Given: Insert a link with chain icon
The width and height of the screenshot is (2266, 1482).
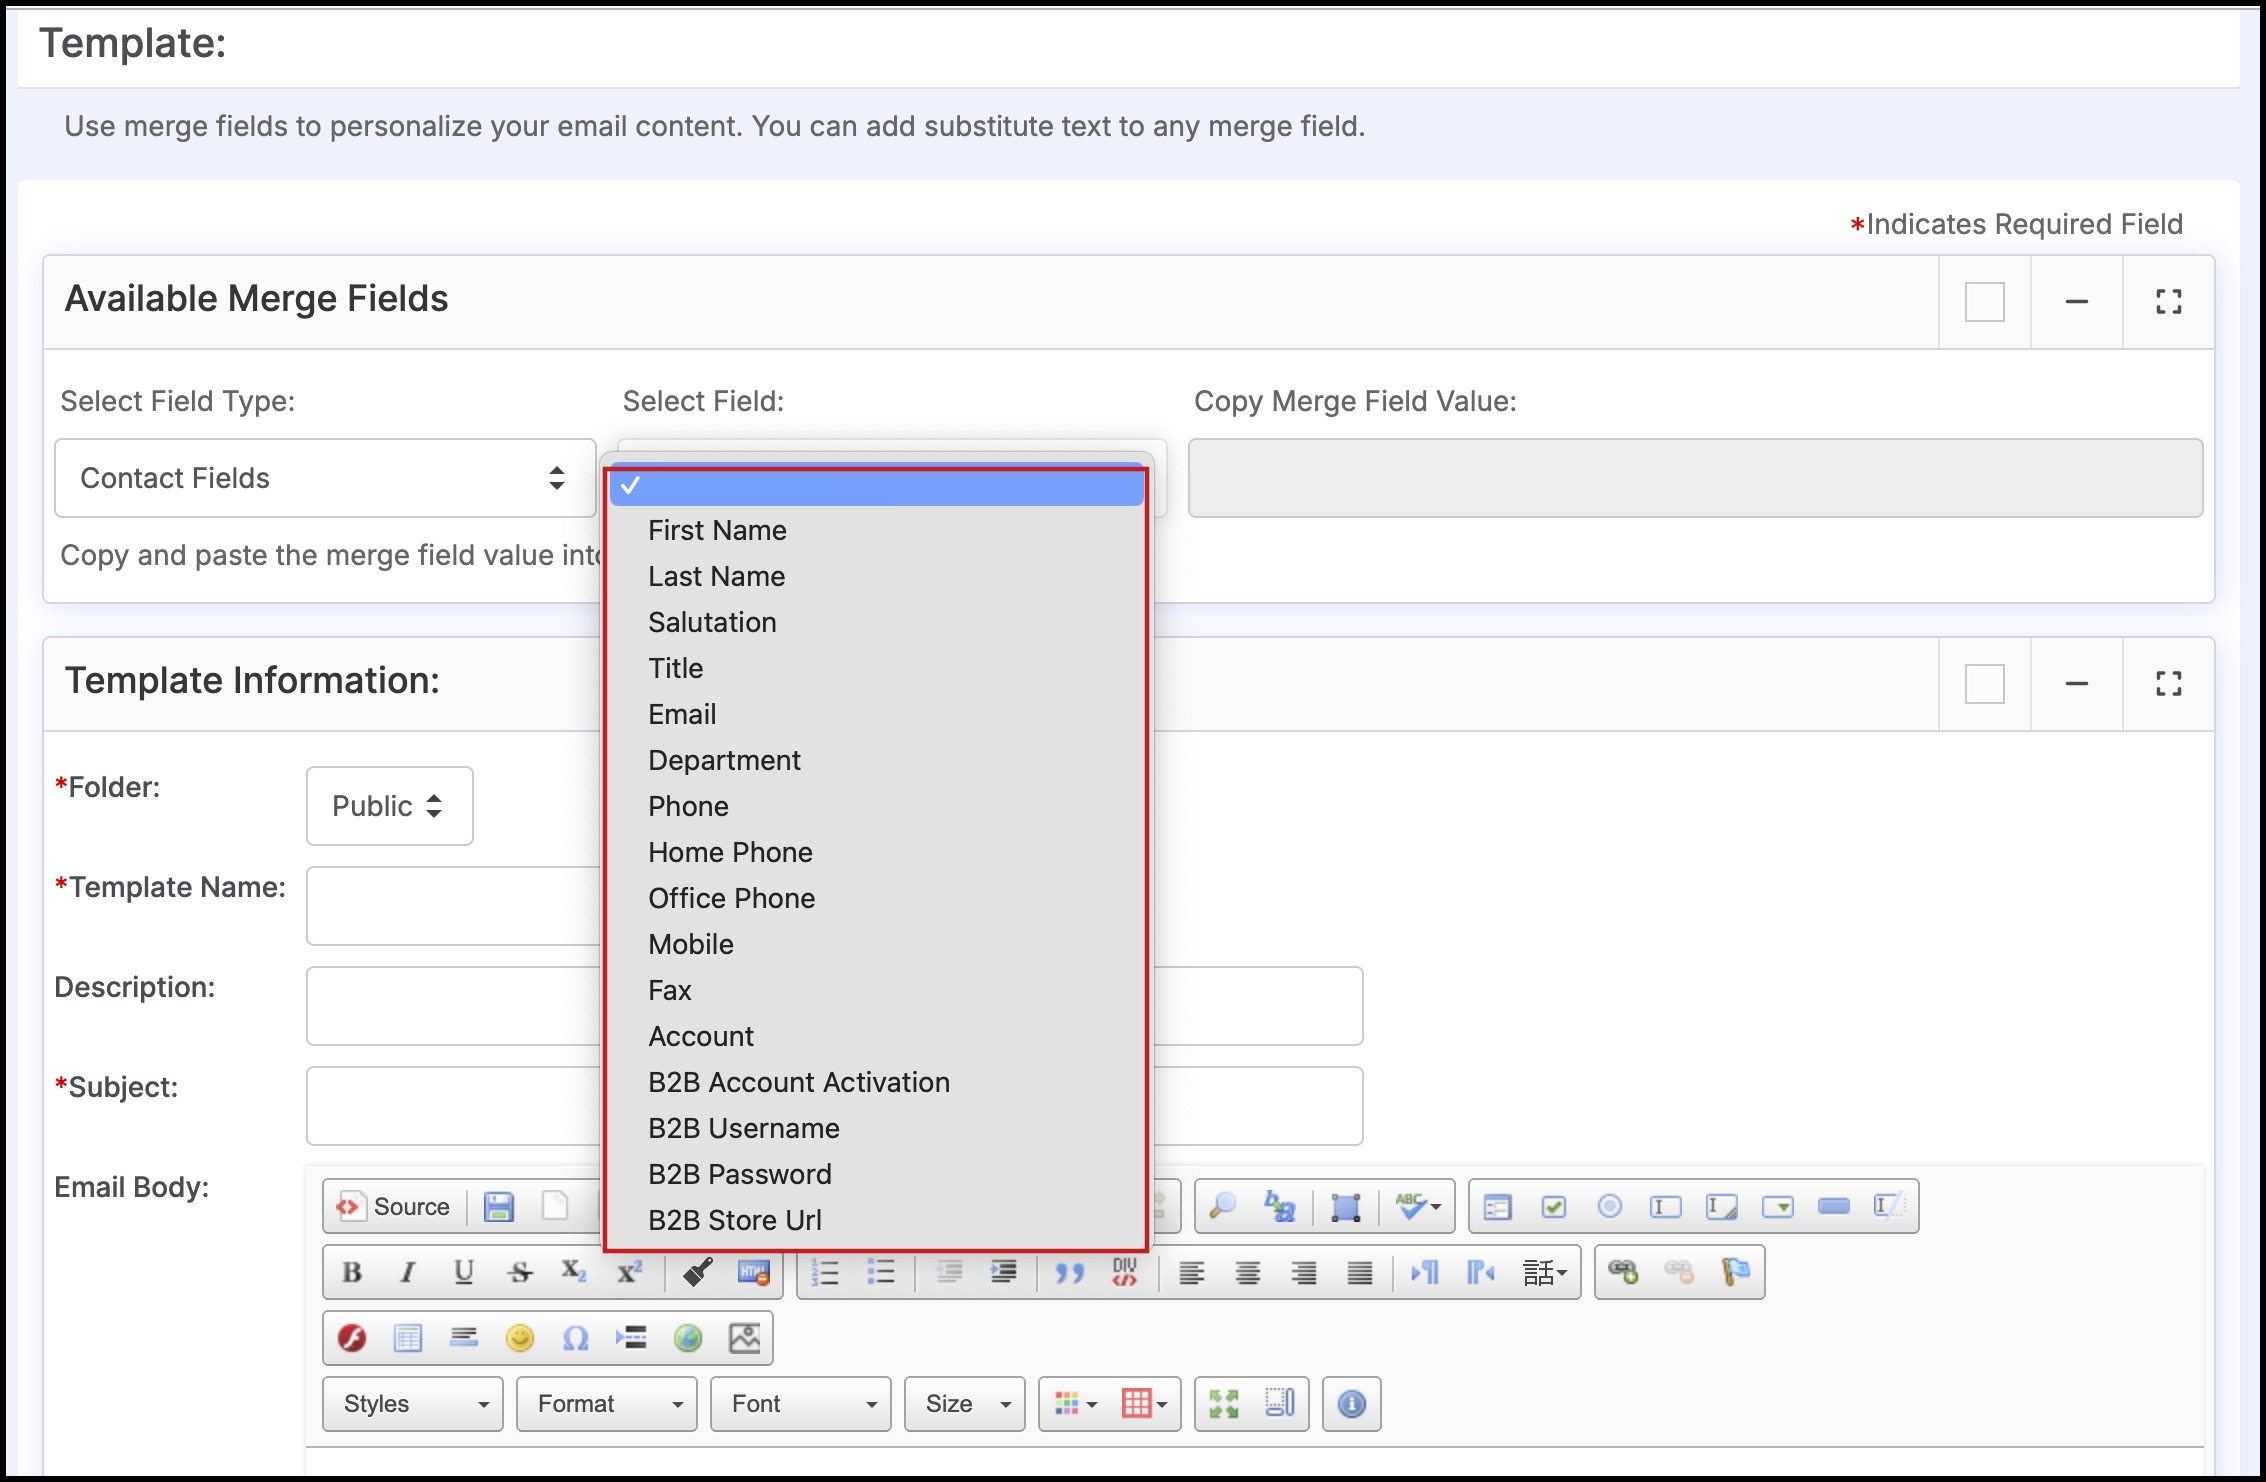Looking at the screenshot, I should (1623, 1272).
